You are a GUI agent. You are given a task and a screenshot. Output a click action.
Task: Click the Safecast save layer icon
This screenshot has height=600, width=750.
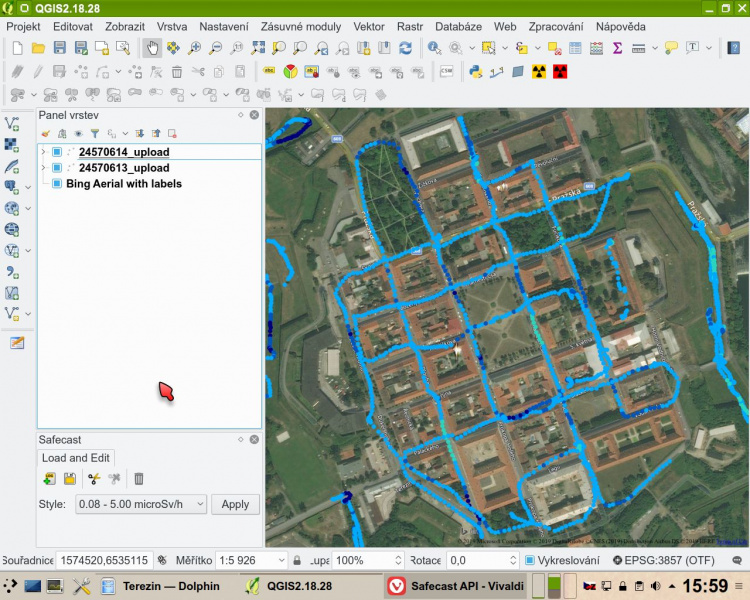coord(70,478)
